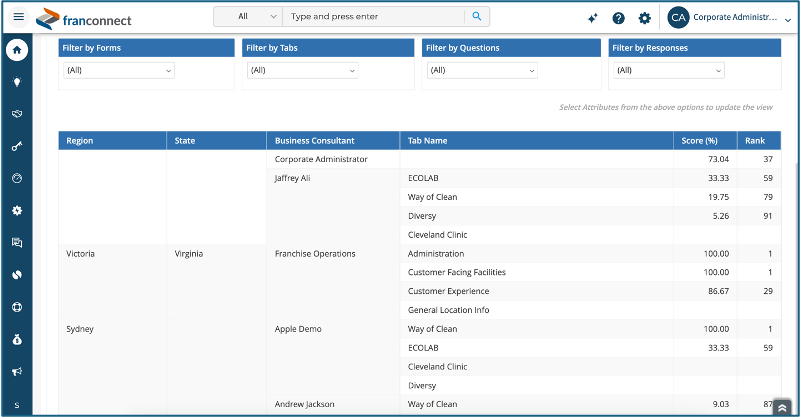Viewport: 800px width, 418px height.
Task: Open the lightbulb module in sidebar
Action: point(17,82)
